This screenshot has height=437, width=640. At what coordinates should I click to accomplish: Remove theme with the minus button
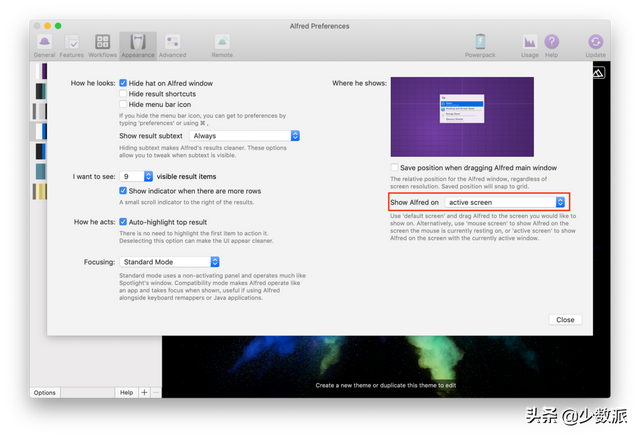point(156,393)
